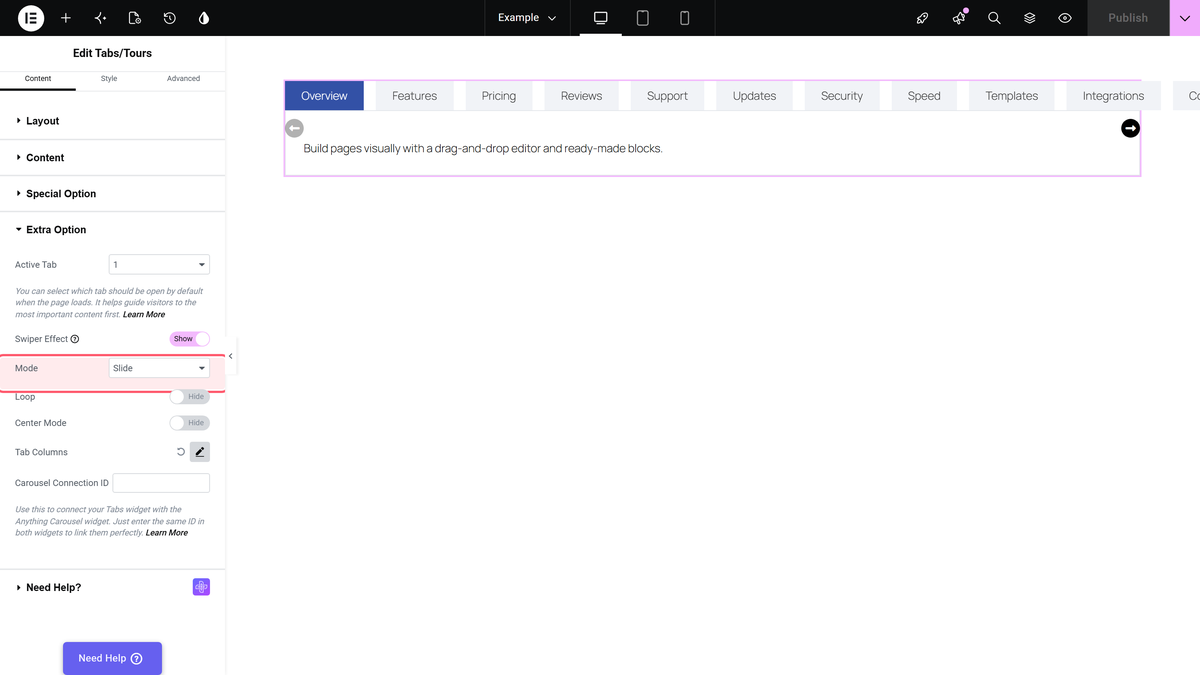Image resolution: width=1200 pixels, height=675 pixels.
Task: Click into the Carousel Connection ID field
Action: (161, 483)
